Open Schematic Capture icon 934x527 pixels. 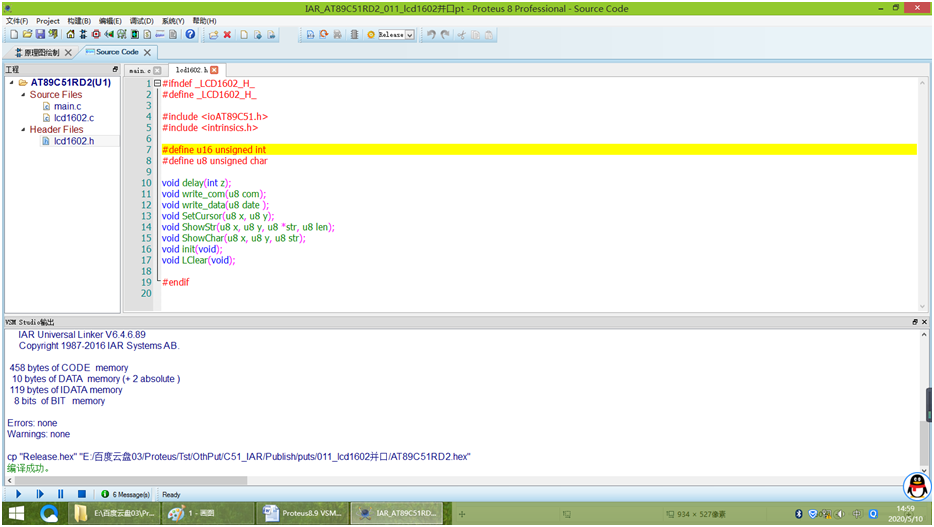pos(83,35)
